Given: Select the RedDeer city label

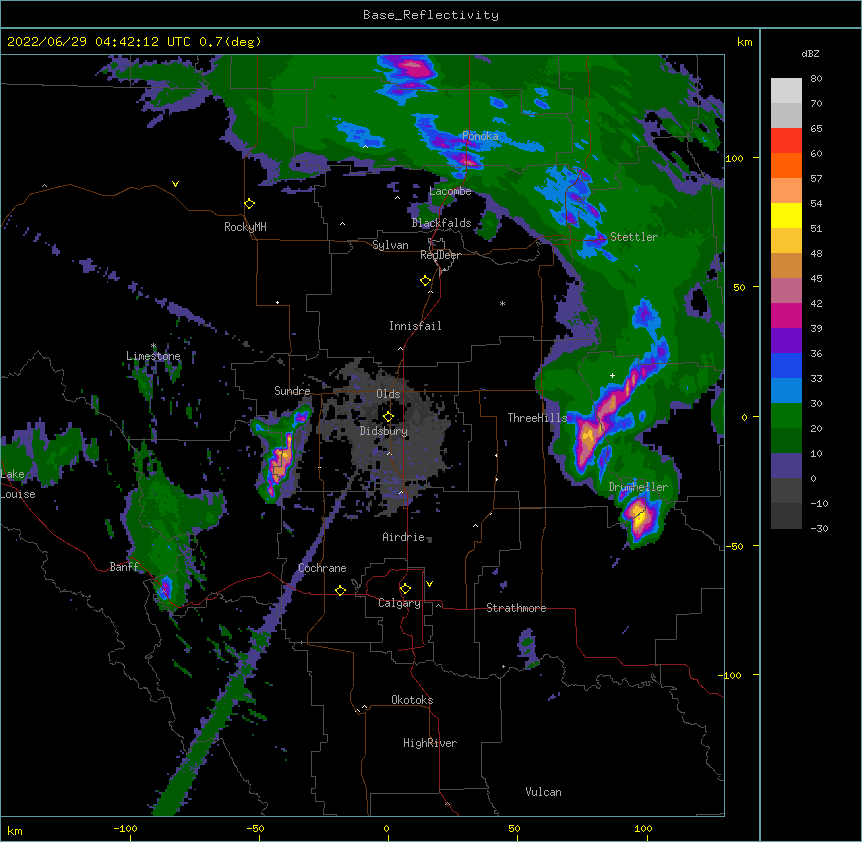Looking at the screenshot, I should [x=440, y=255].
